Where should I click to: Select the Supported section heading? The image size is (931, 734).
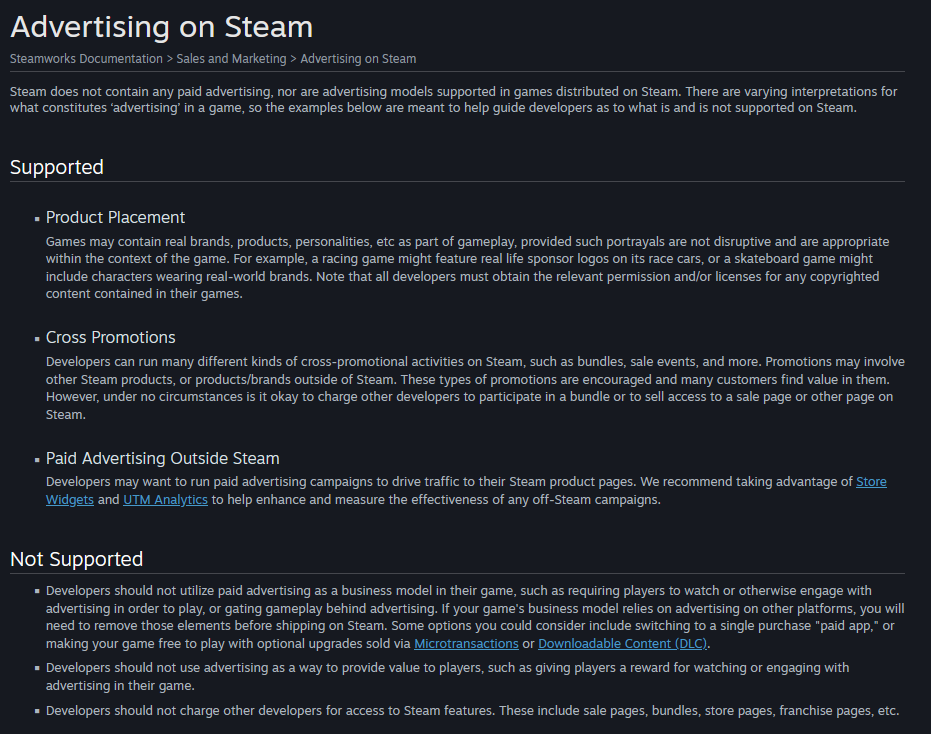coord(56,167)
